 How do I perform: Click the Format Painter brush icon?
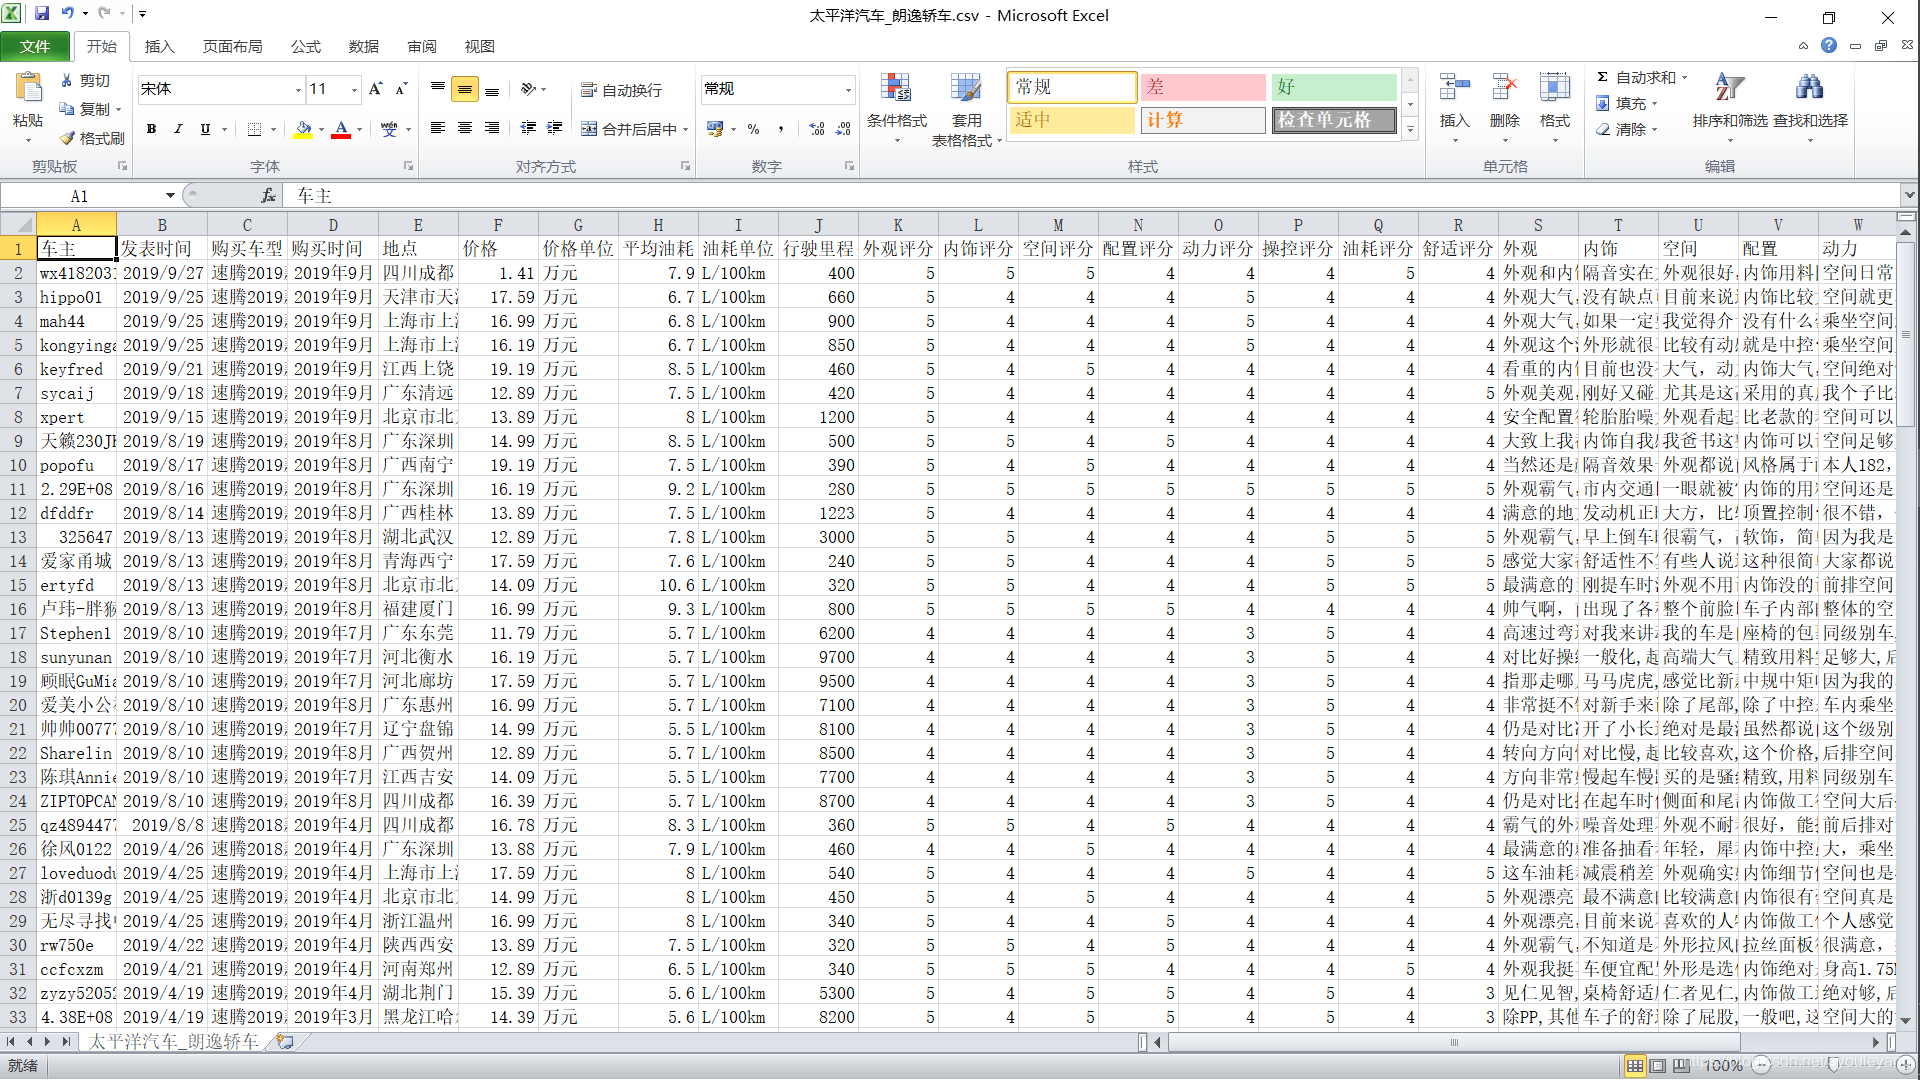click(x=67, y=138)
